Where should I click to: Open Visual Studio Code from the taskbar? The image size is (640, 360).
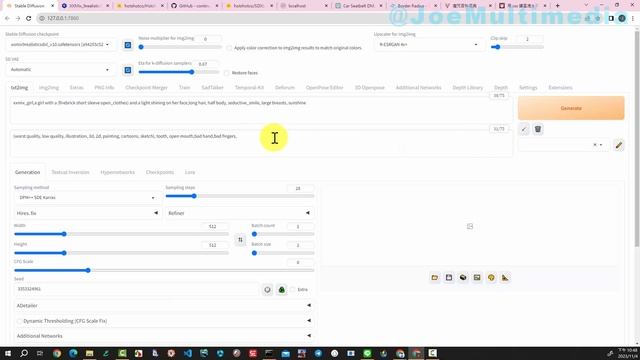[187, 353]
